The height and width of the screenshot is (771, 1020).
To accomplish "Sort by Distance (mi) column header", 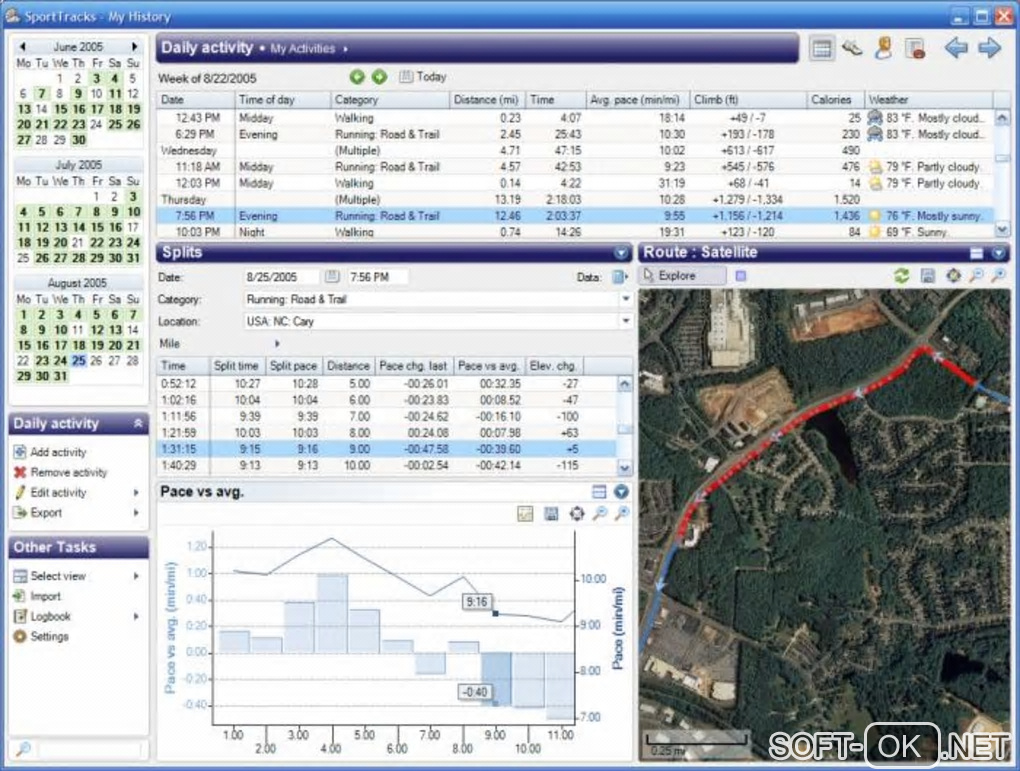I will 487,100.
